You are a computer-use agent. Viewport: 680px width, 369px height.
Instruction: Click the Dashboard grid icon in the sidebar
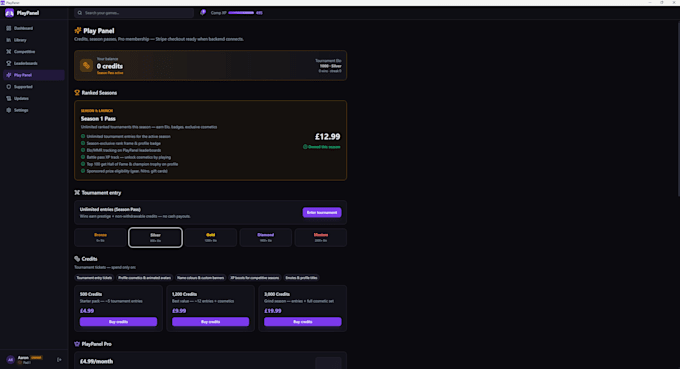point(9,28)
